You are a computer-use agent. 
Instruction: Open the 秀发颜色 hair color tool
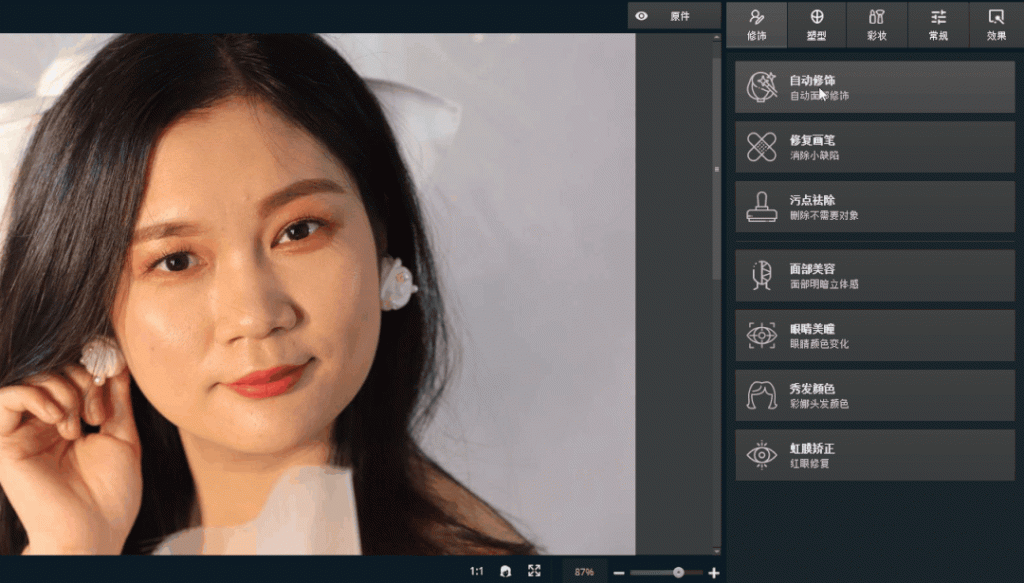(x=762, y=395)
